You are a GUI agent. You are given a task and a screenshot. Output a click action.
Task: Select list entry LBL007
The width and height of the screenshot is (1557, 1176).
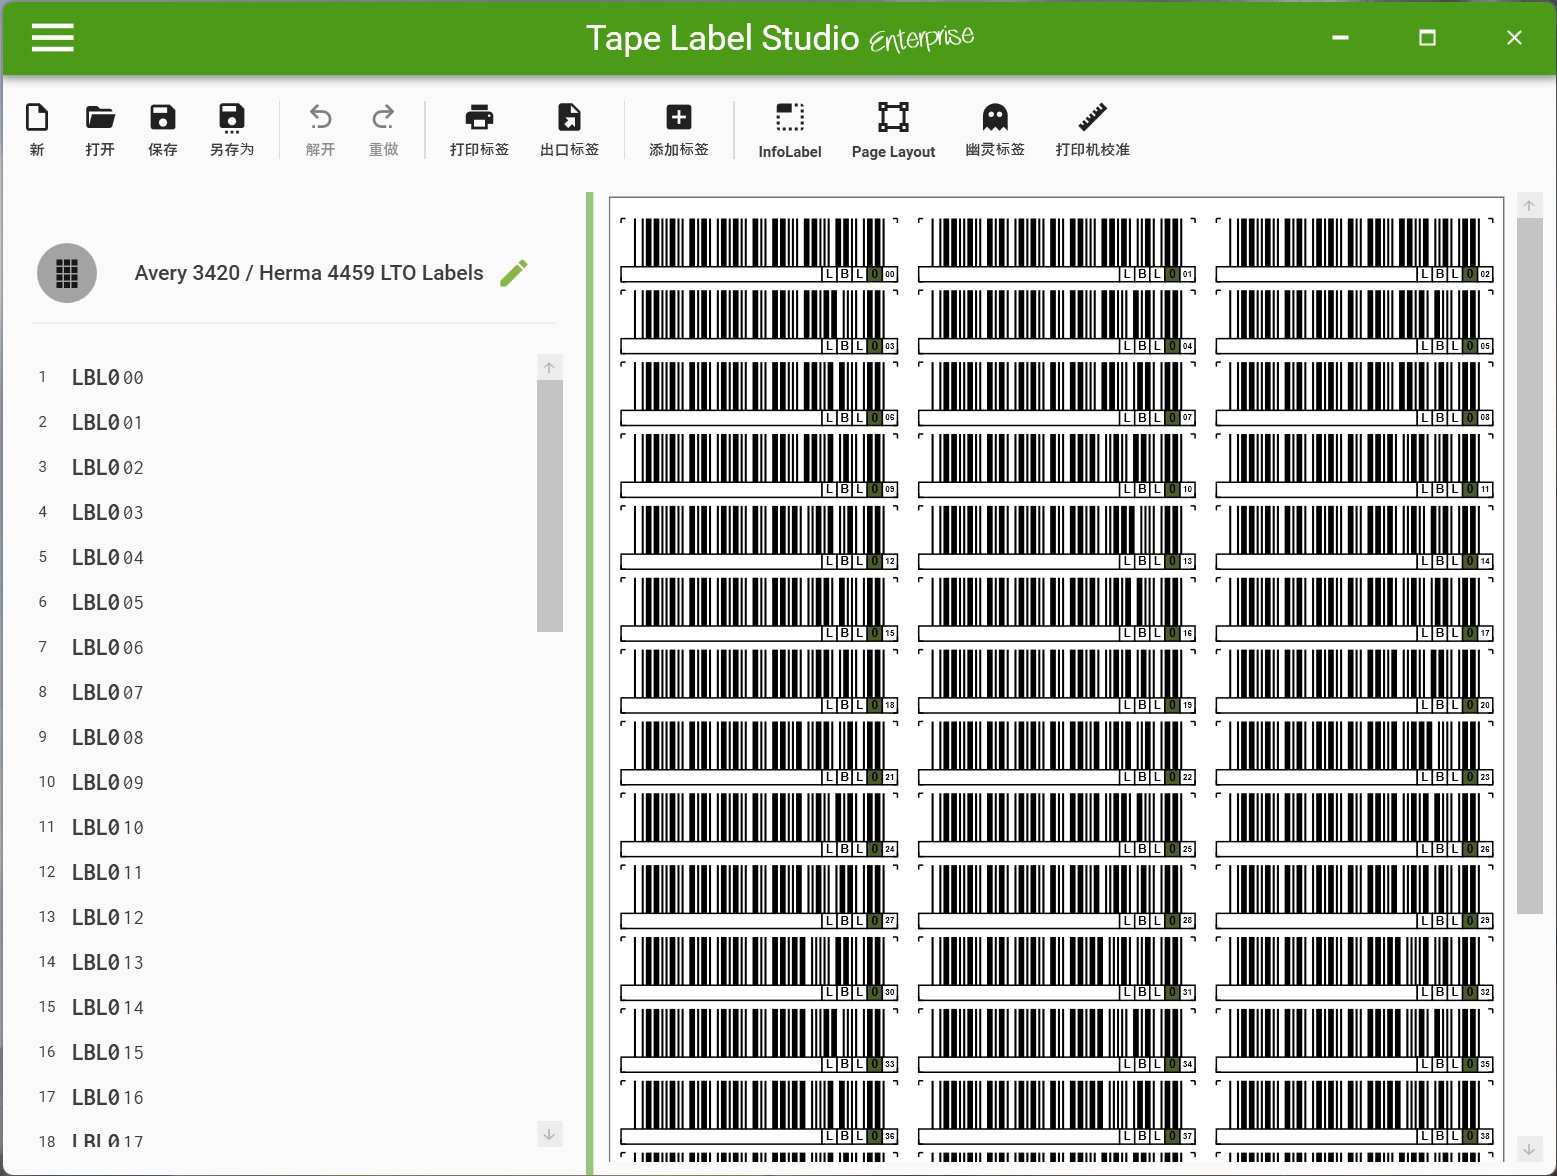[108, 692]
